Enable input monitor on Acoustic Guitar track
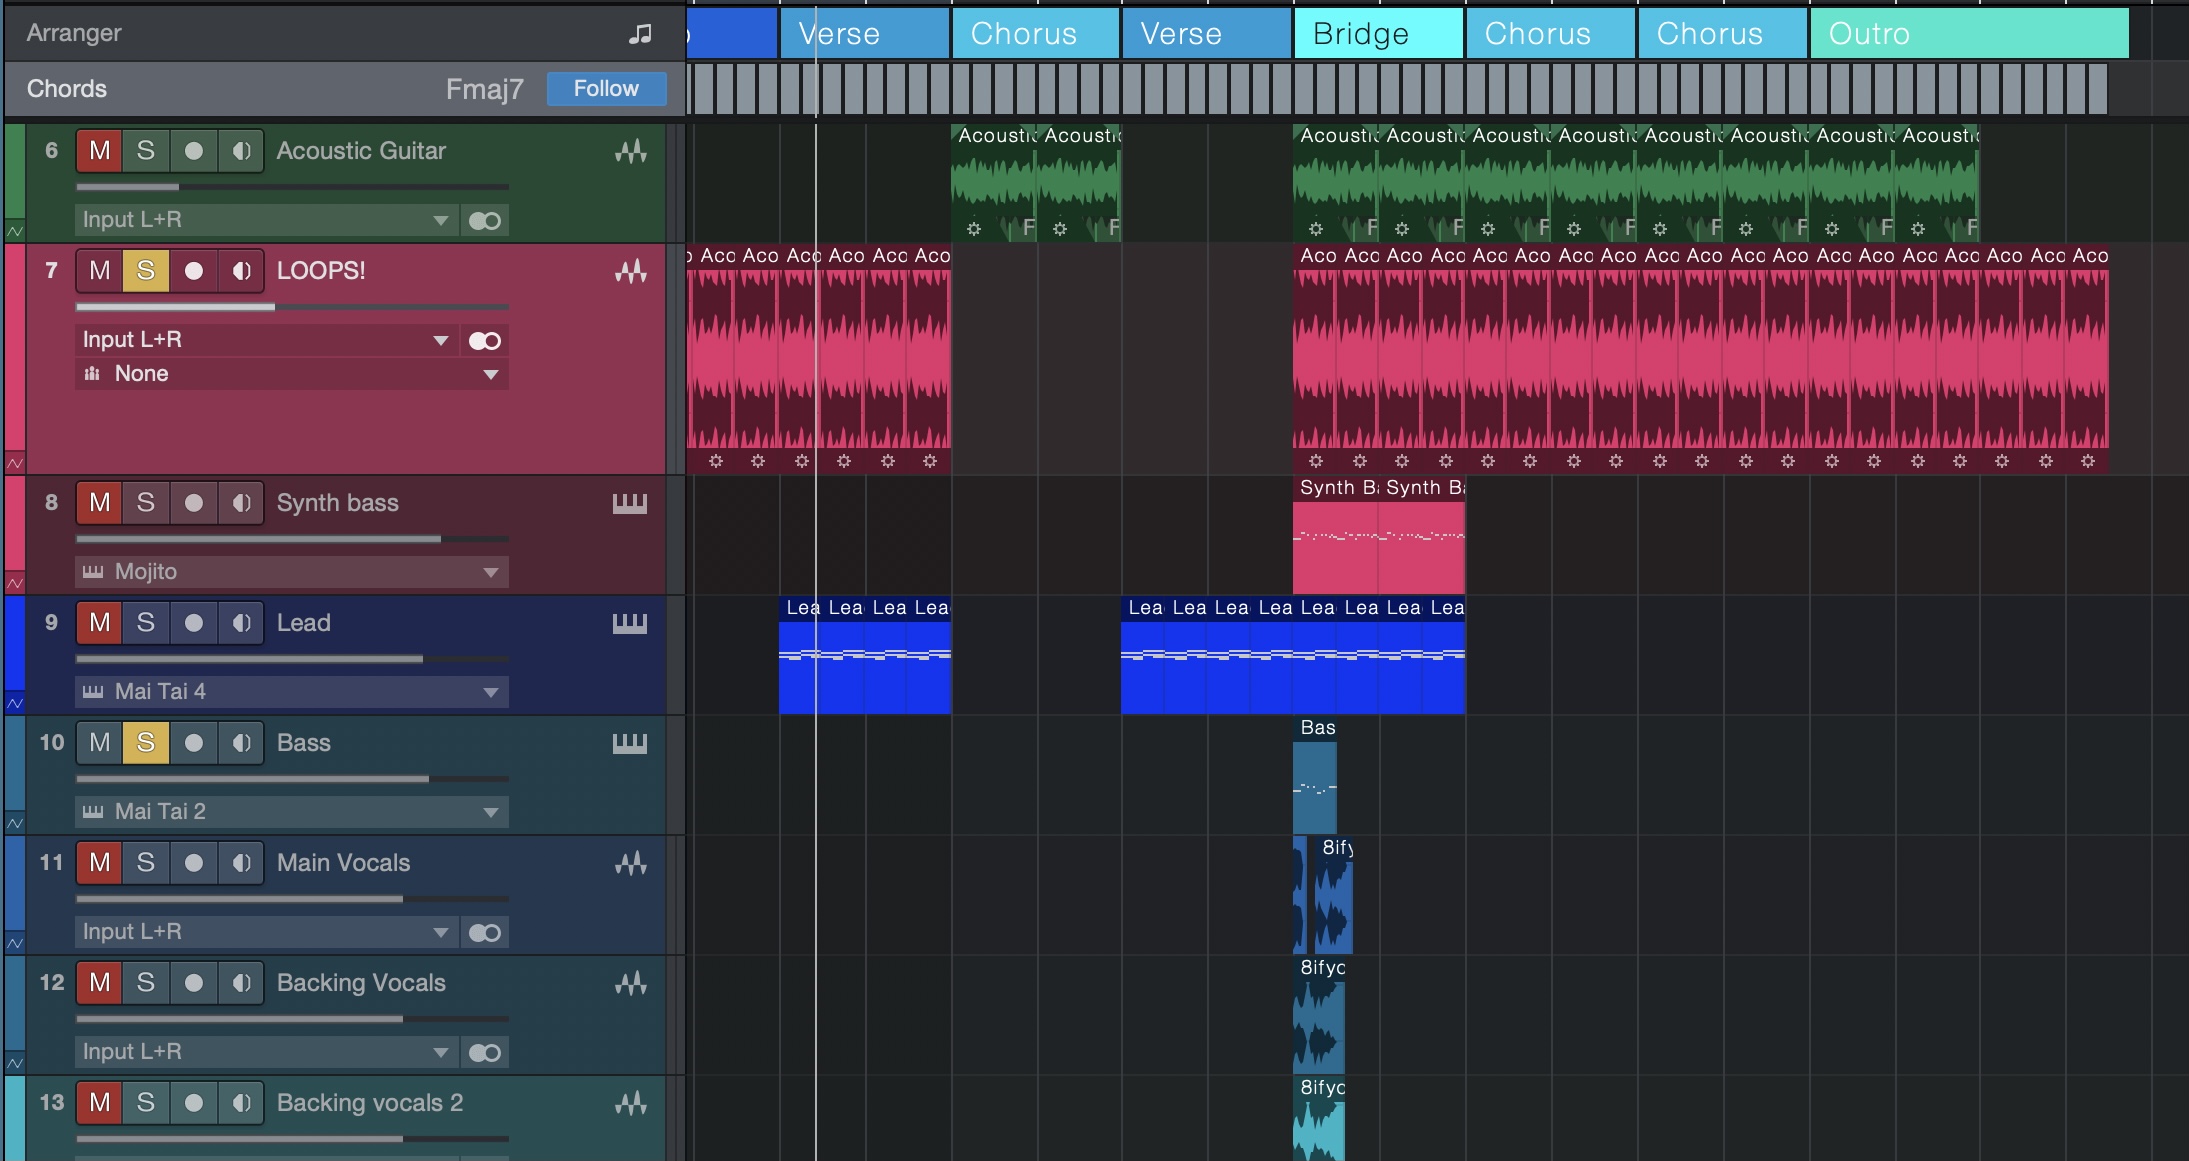The width and height of the screenshot is (2189, 1161). (x=241, y=151)
